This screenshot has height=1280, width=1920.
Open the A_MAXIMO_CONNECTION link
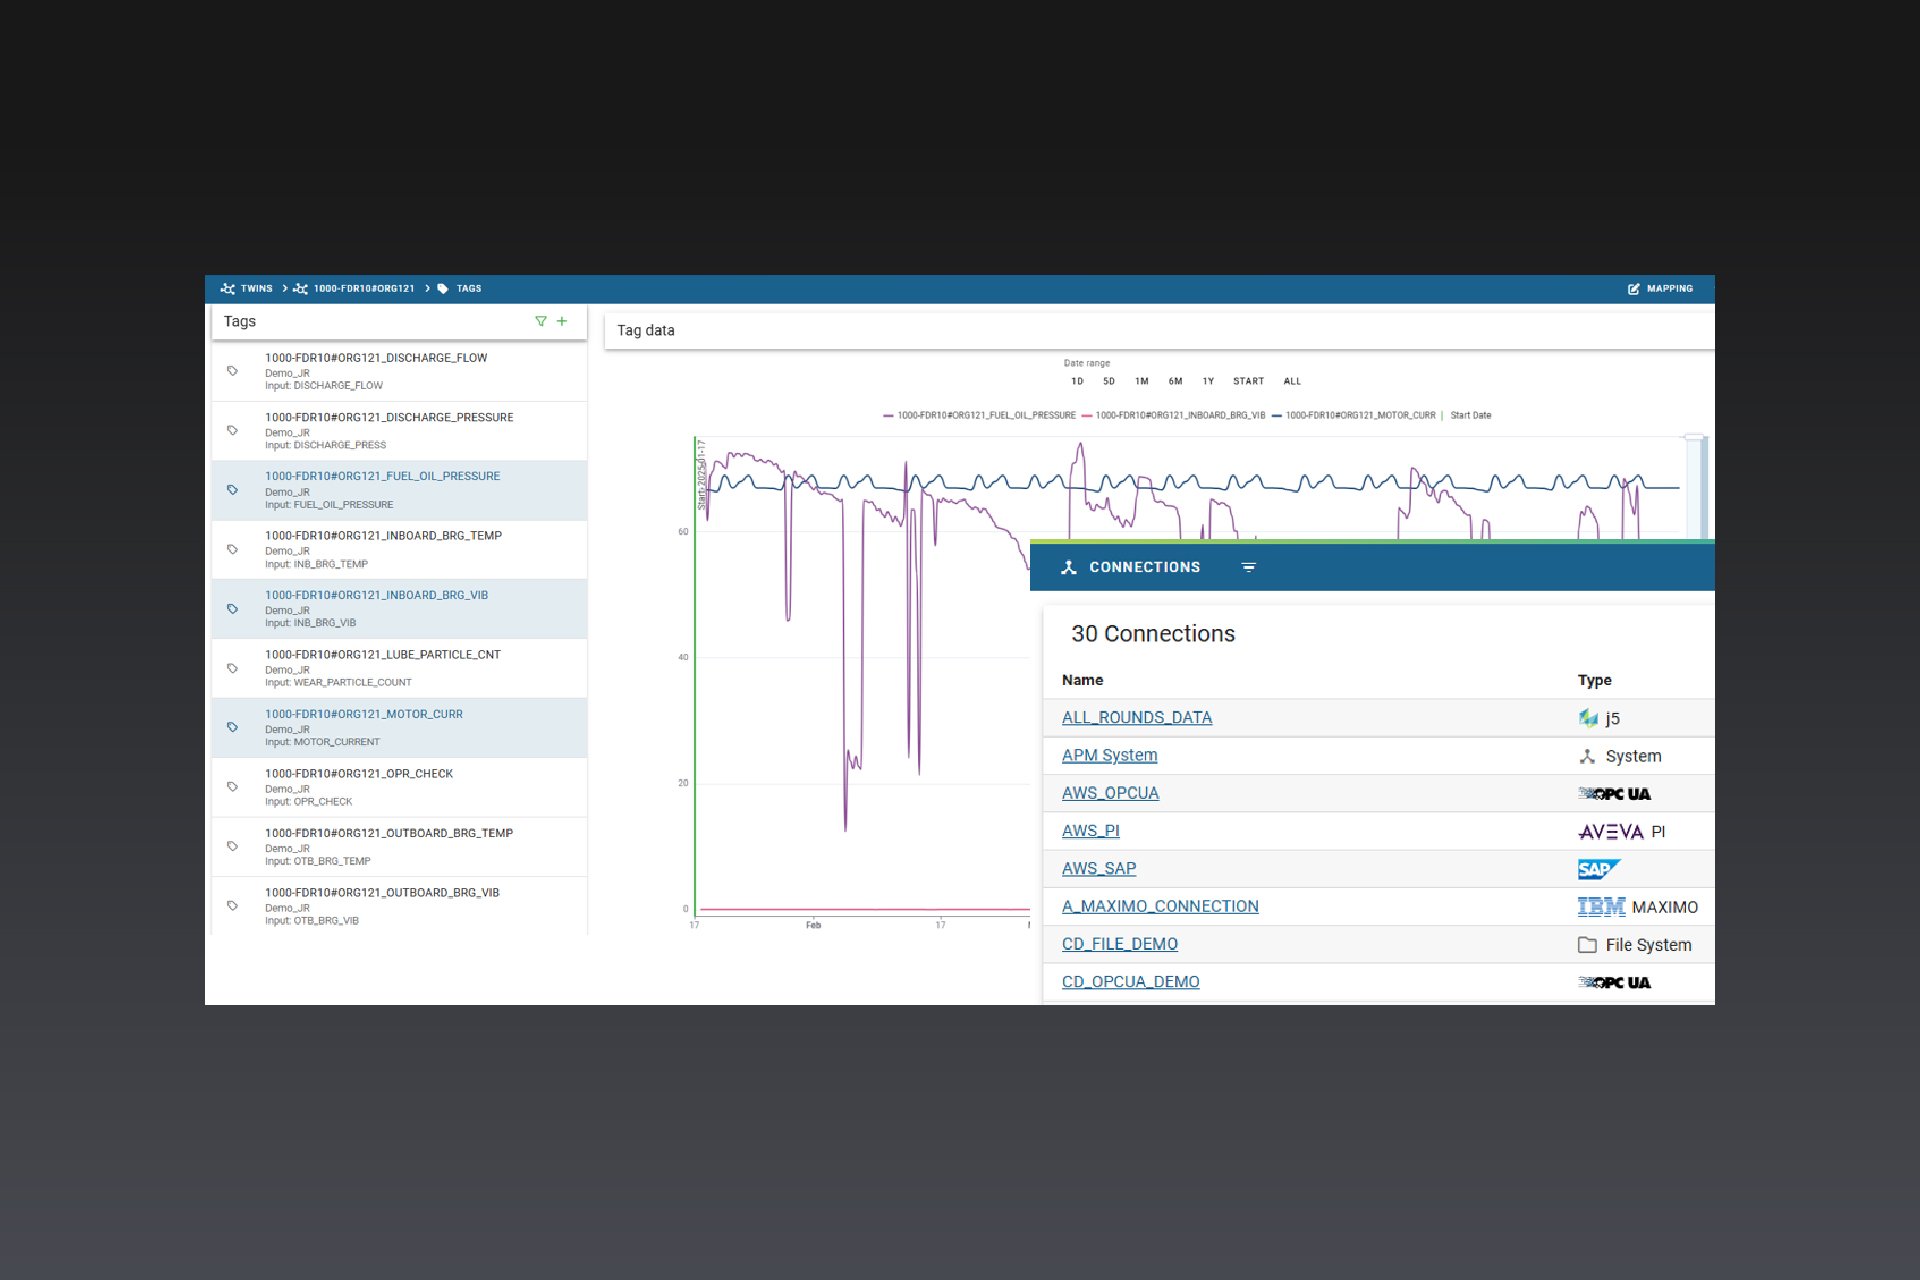[1159, 906]
